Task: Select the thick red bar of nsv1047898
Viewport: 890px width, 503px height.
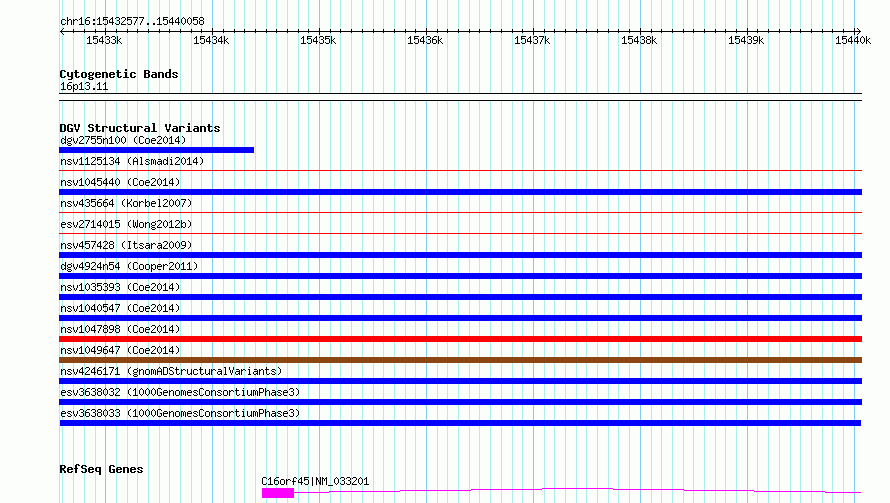Action: [460, 339]
